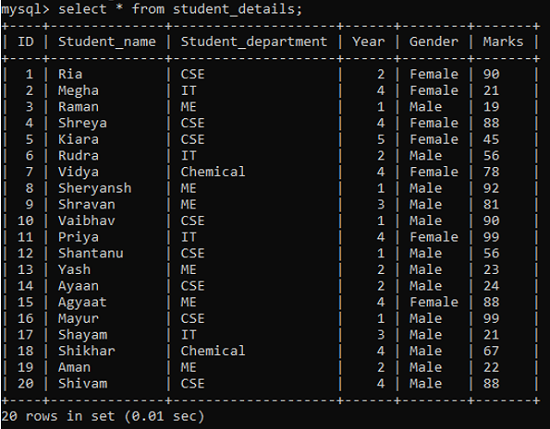Click the name Vaibhav in row 10
The image size is (550, 429).
87,221
